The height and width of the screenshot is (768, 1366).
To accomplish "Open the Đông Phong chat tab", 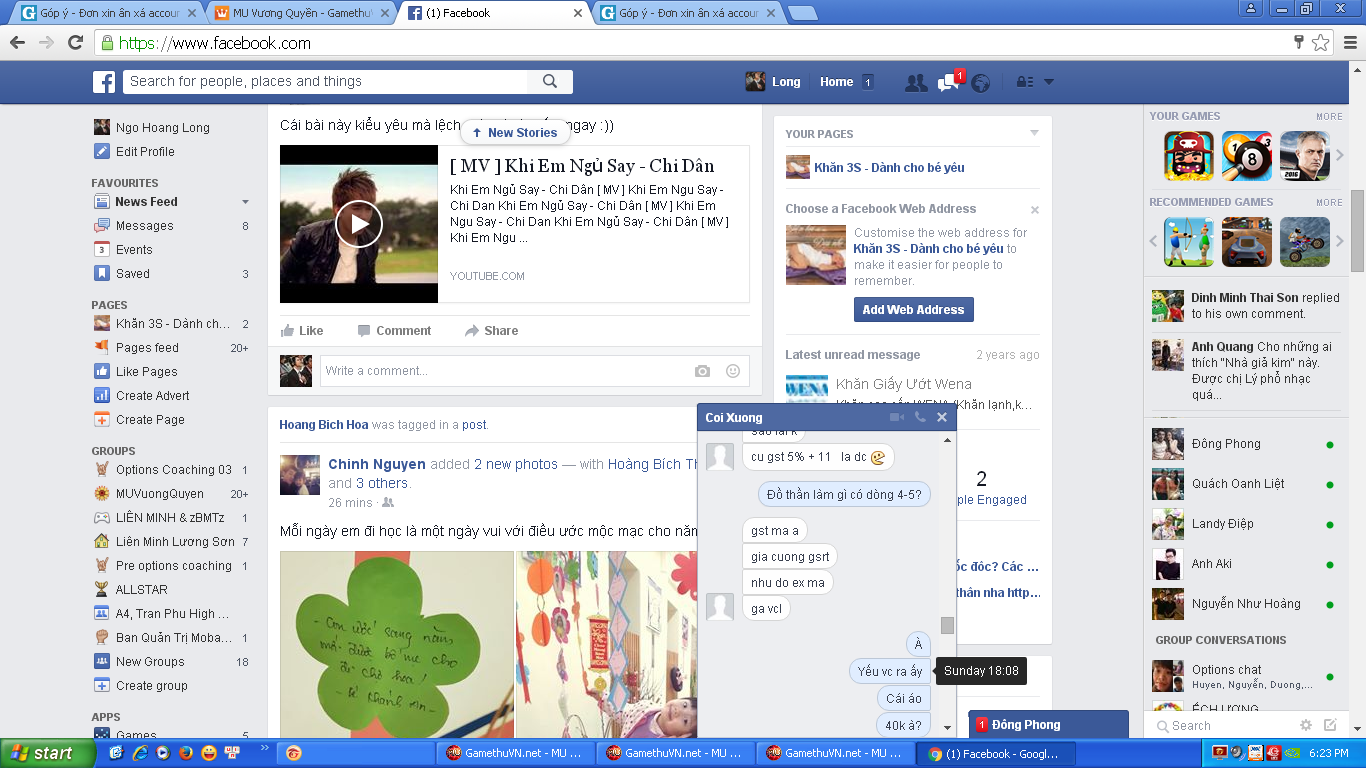I will 1048,725.
